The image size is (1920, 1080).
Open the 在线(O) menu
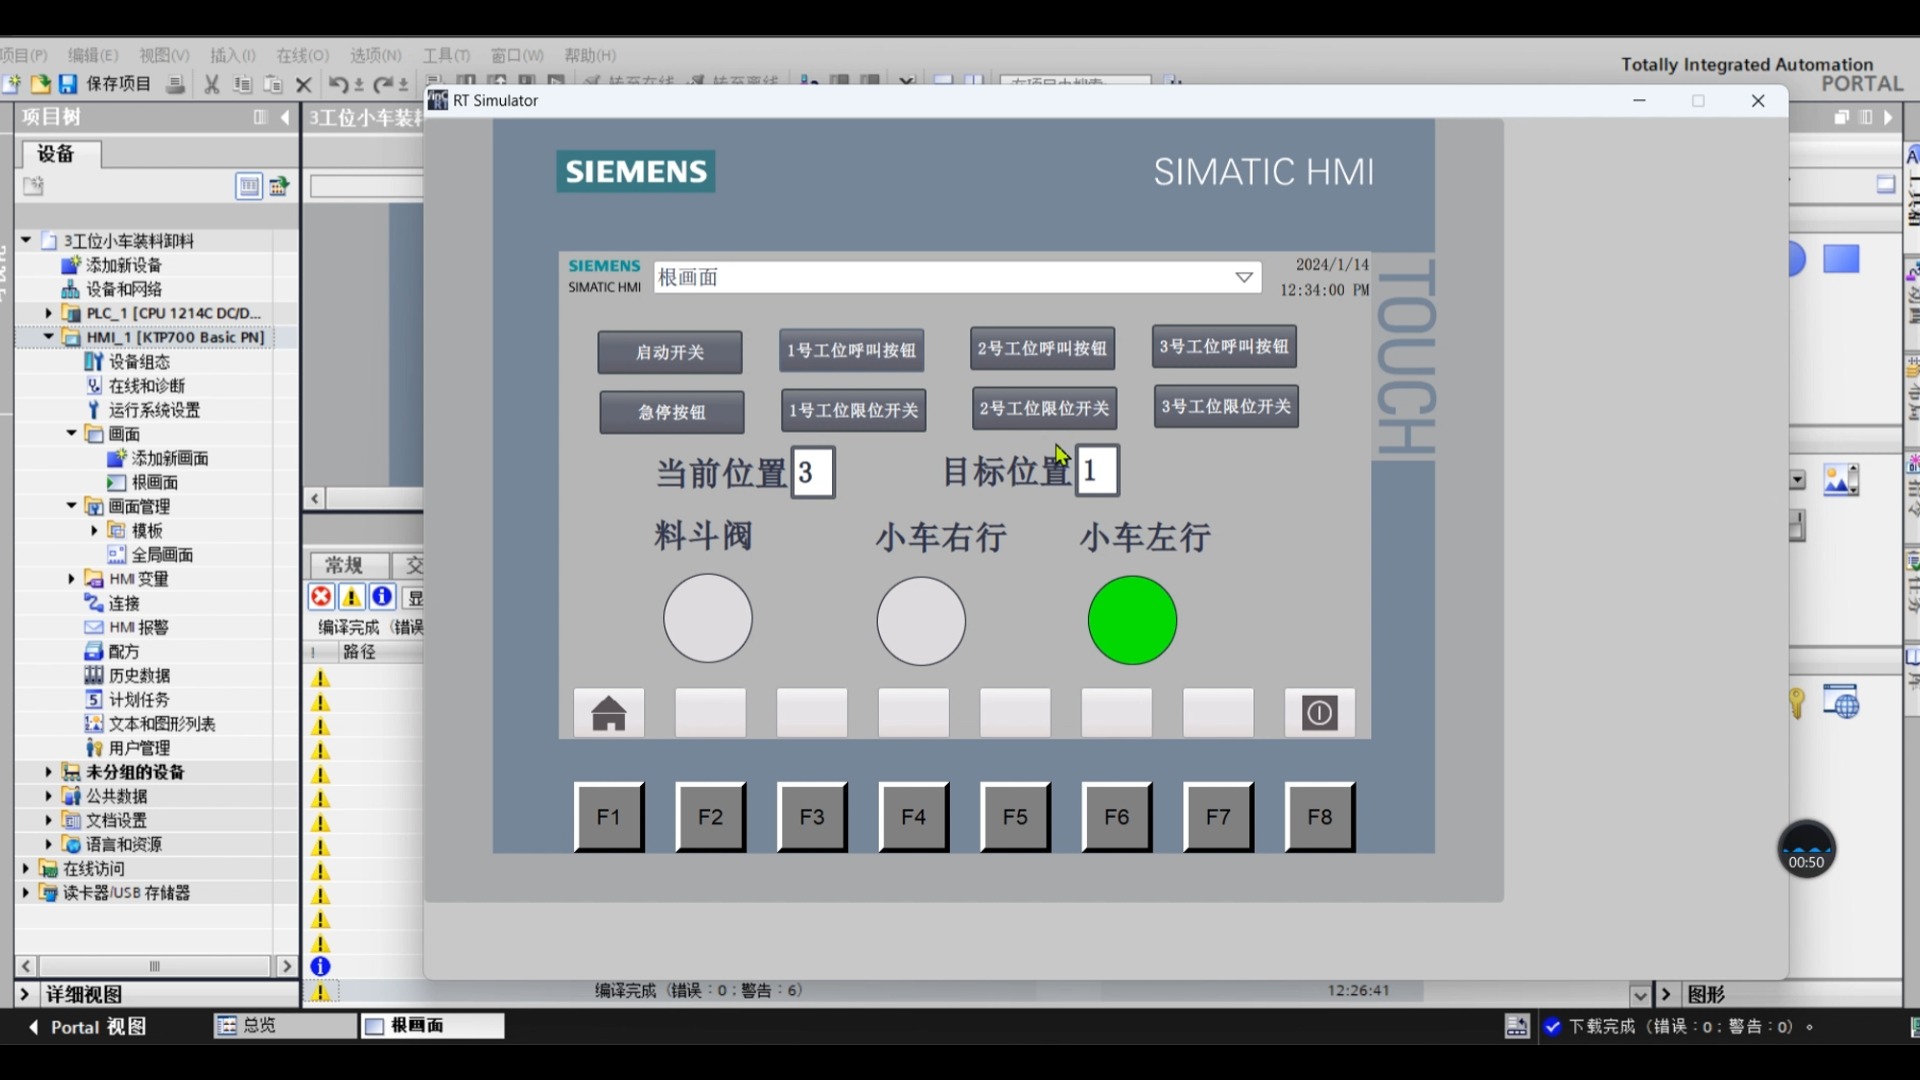302,55
